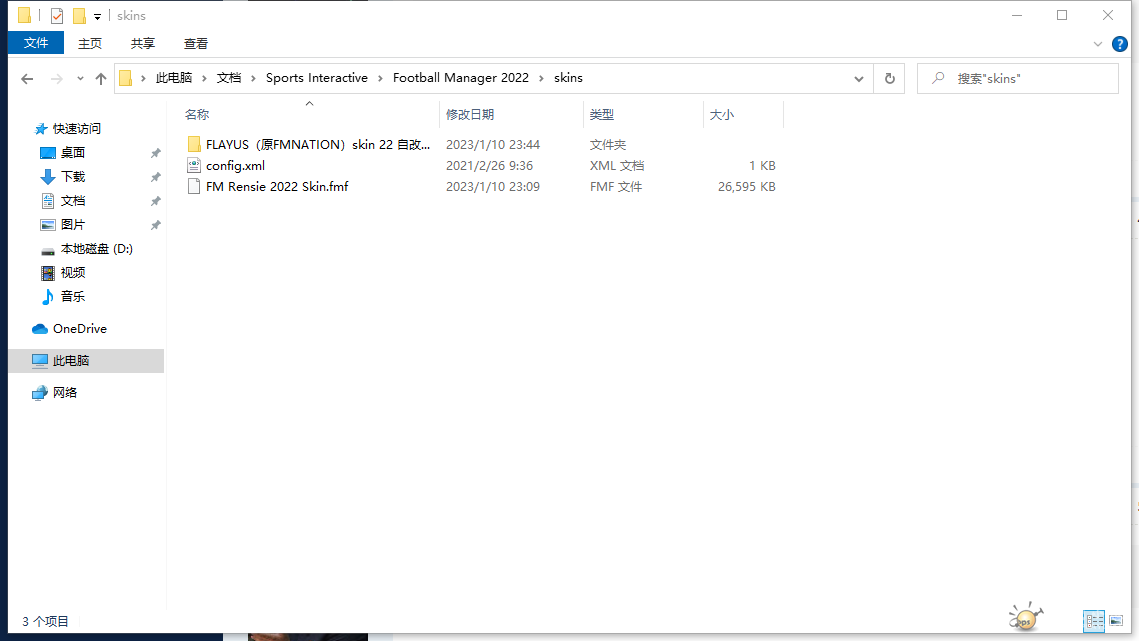Click the magnifier icon in search box
Viewport: 1139px width, 641px height.
click(x=939, y=78)
